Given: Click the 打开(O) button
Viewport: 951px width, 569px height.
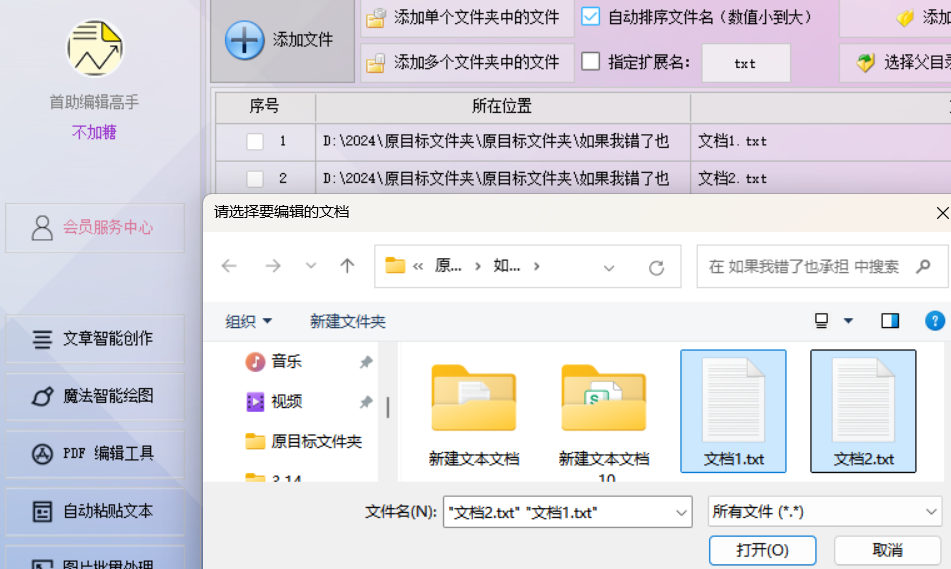Looking at the screenshot, I should tap(762, 550).
